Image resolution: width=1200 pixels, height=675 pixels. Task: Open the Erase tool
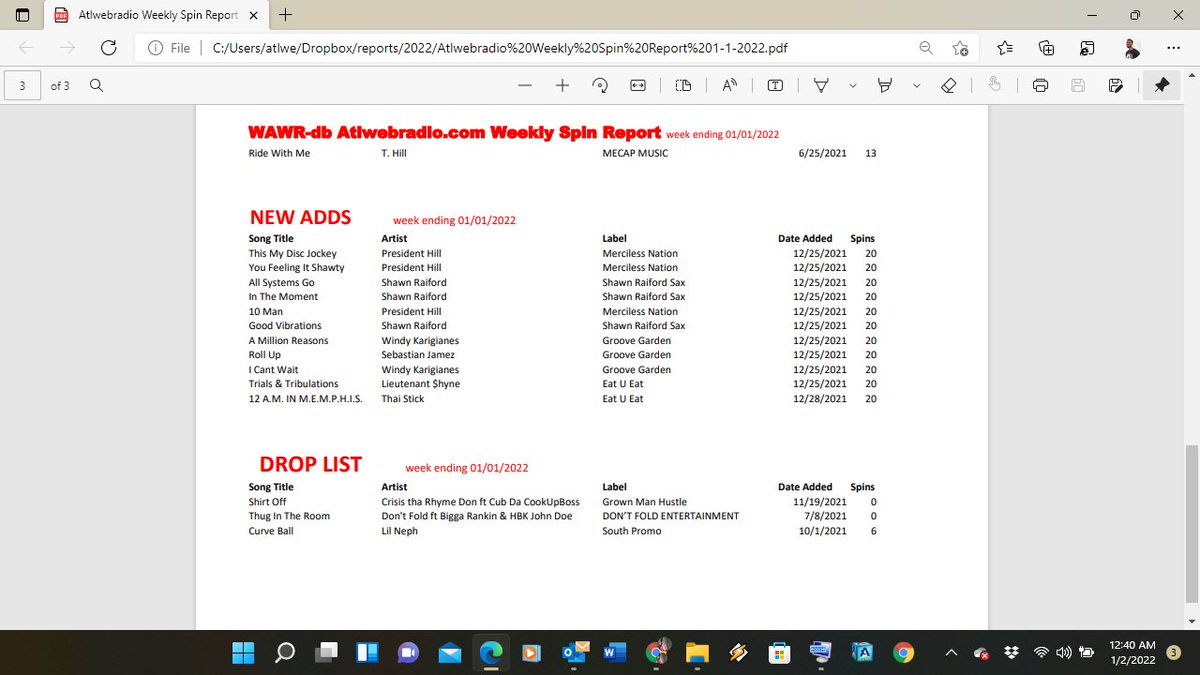[949, 85]
